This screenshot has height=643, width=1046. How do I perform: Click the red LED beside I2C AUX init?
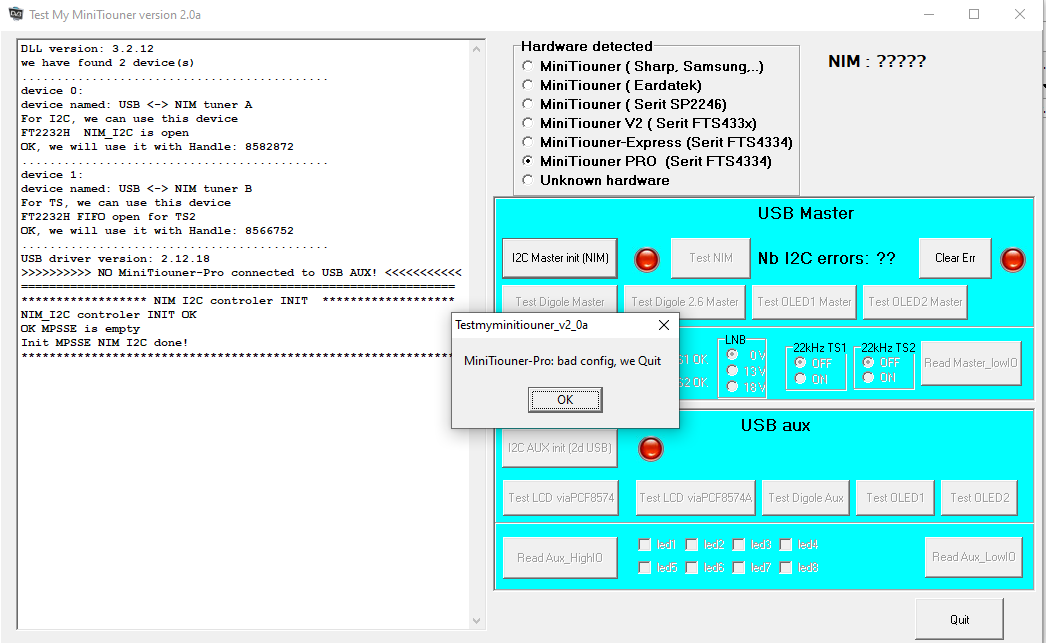click(650, 449)
